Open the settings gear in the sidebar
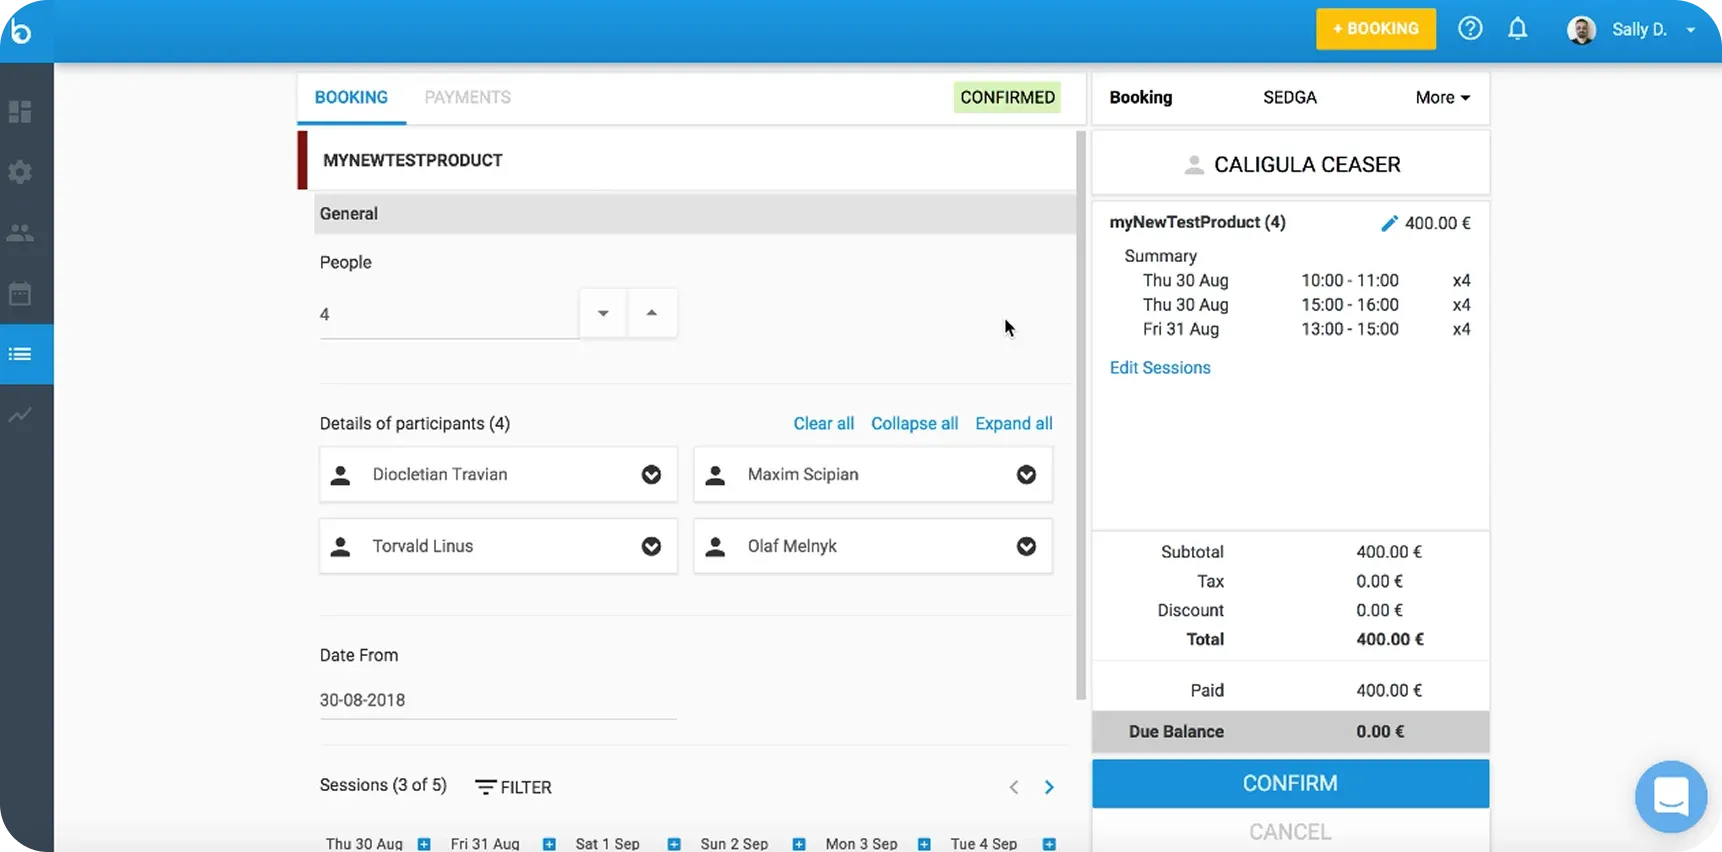Image resolution: width=1722 pixels, height=852 pixels. (x=20, y=172)
